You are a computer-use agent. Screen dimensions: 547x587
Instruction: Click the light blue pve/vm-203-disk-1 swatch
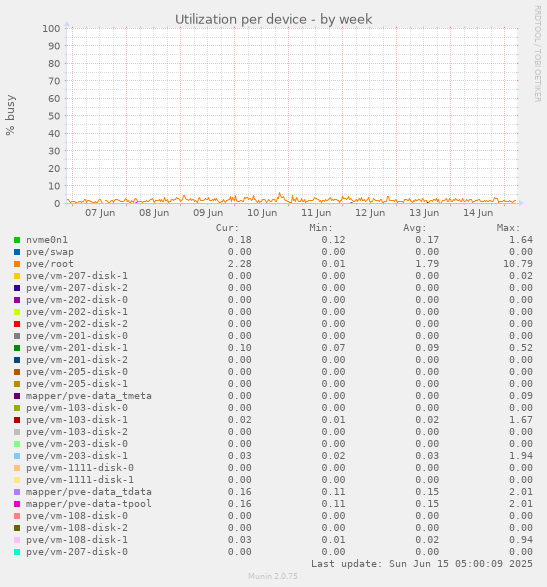pyautogui.click(x=17, y=456)
